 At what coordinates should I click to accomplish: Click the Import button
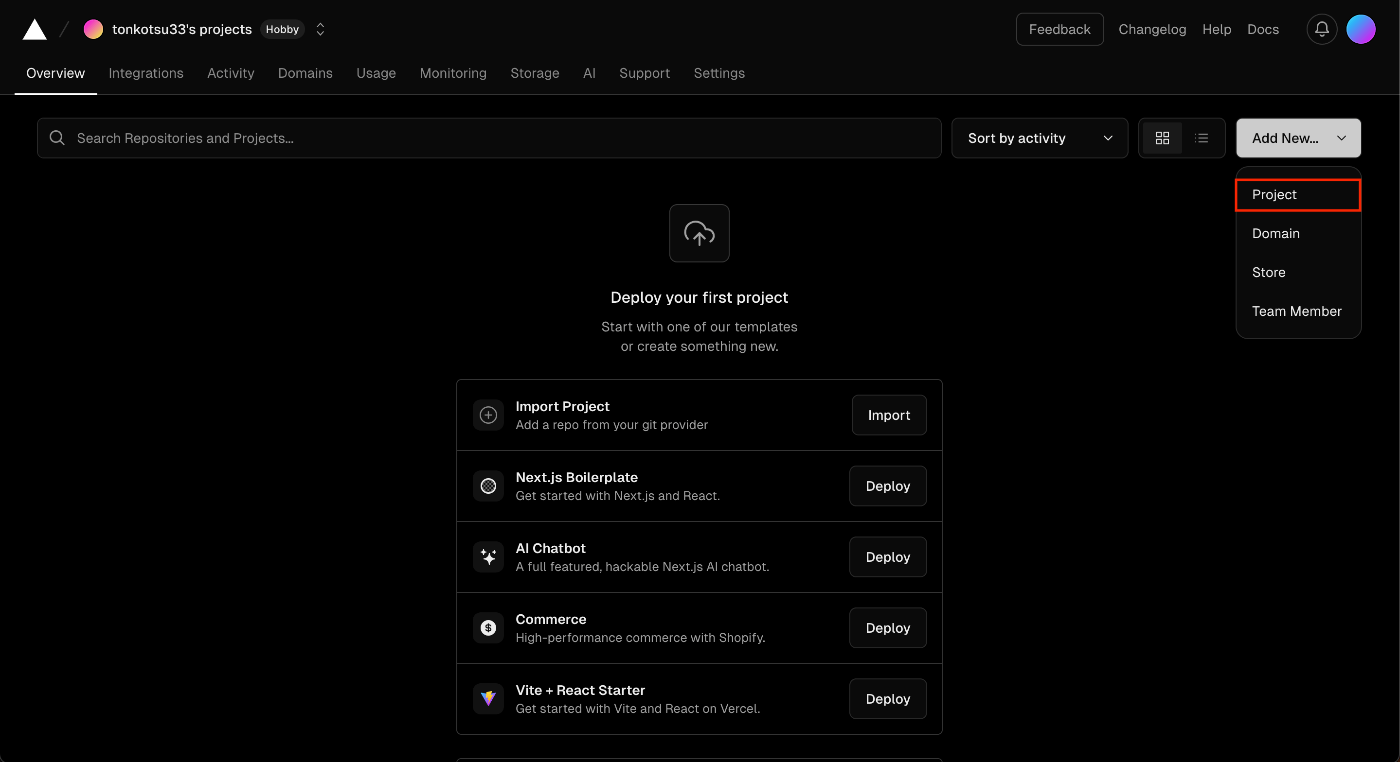pos(889,415)
